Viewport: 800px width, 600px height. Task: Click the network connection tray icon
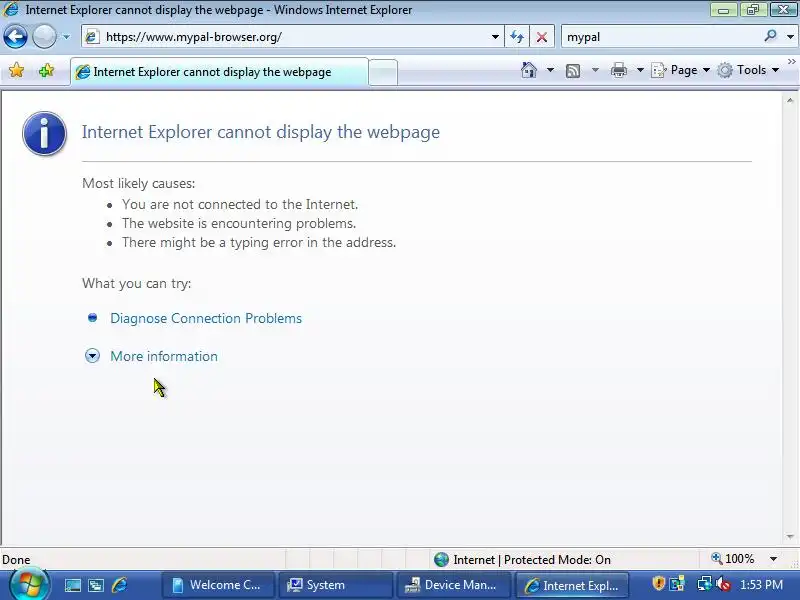pyautogui.click(x=705, y=583)
